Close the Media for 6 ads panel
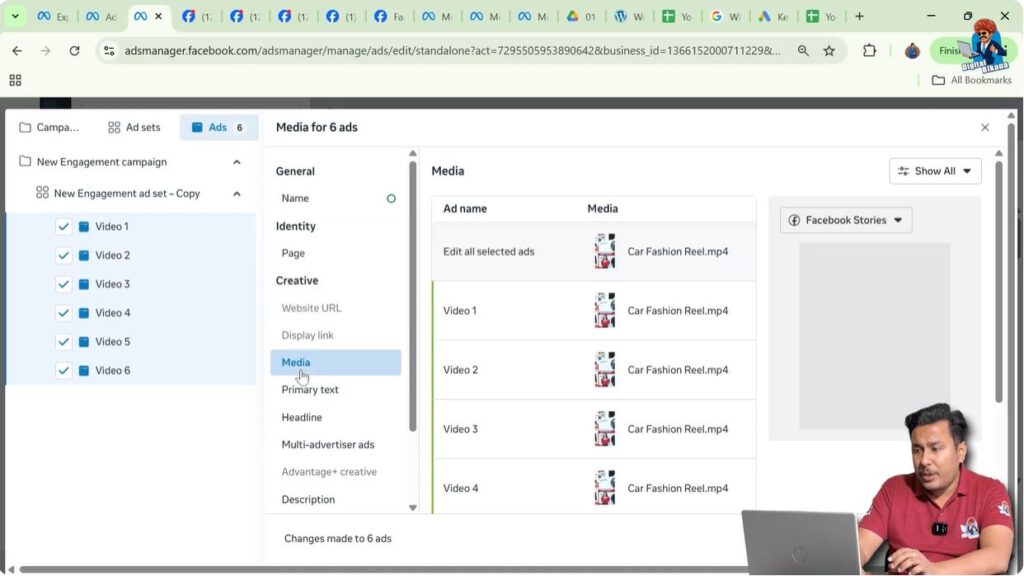The width and height of the screenshot is (1024, 576). [985, 127]
